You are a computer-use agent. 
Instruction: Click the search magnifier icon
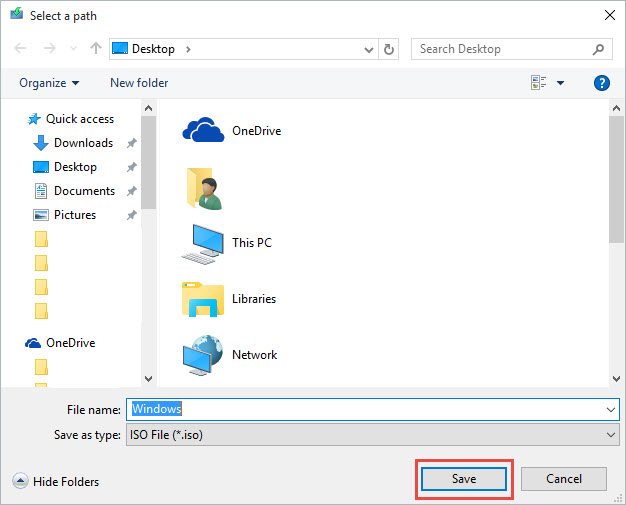click(598, 50)
